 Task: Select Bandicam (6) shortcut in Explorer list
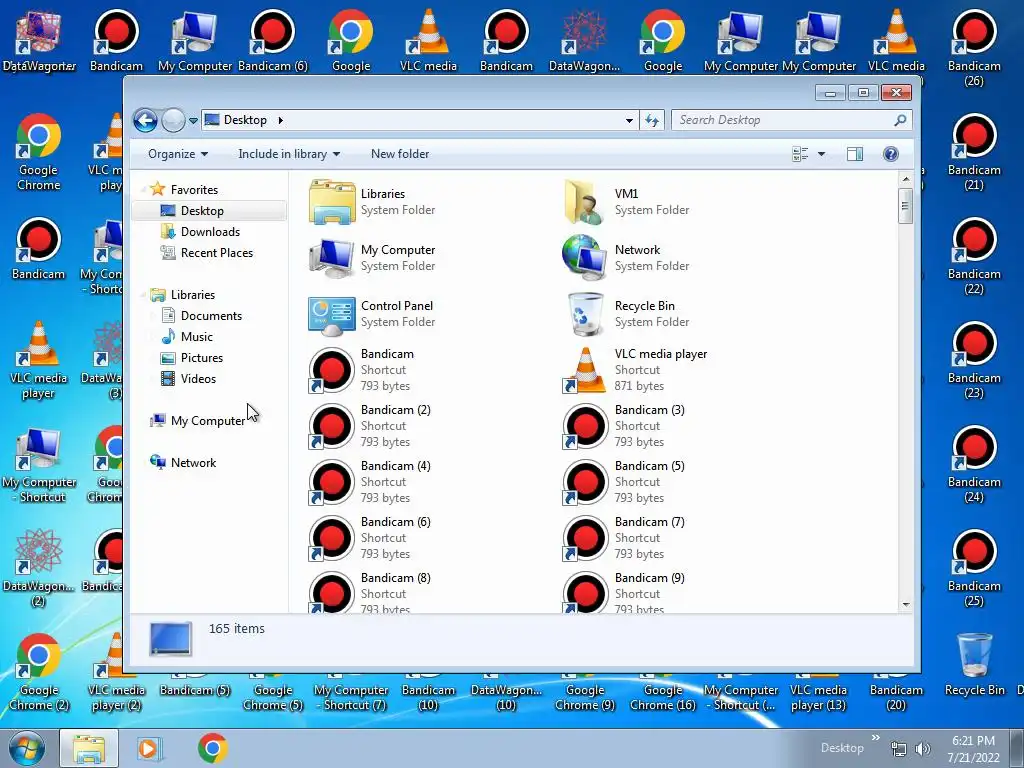point(332,538)
